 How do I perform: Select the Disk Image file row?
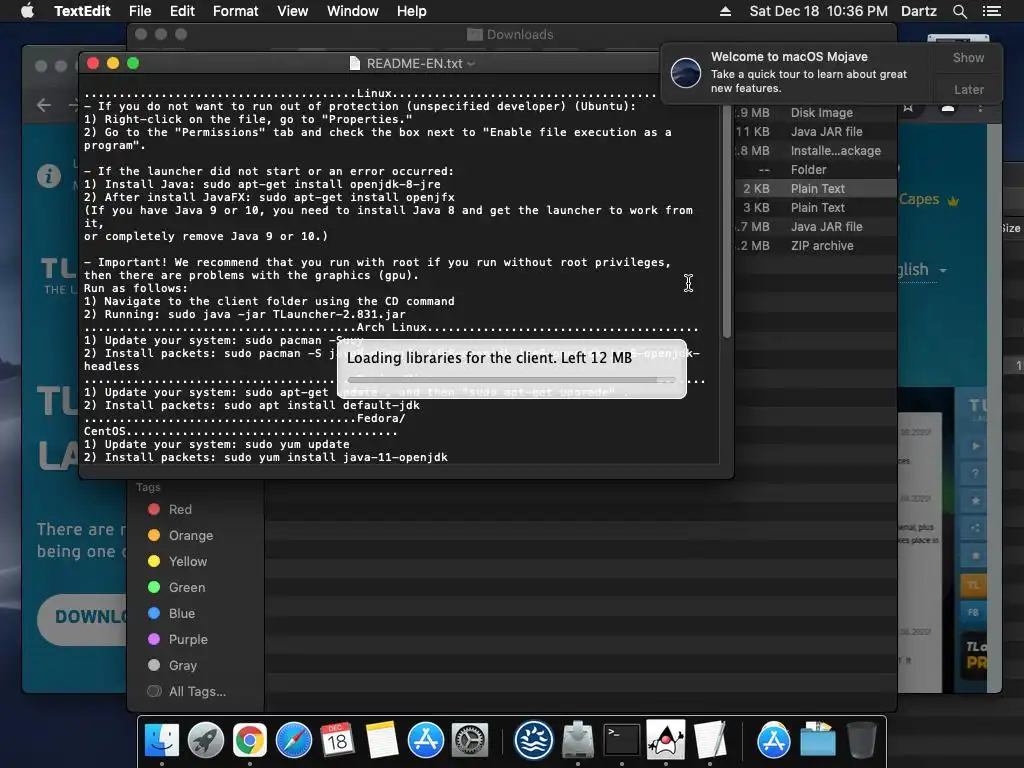(x=815, y=112)
